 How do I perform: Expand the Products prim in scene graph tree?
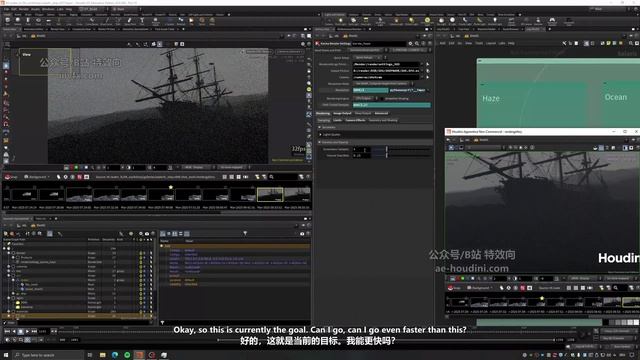tap(13, 258)
